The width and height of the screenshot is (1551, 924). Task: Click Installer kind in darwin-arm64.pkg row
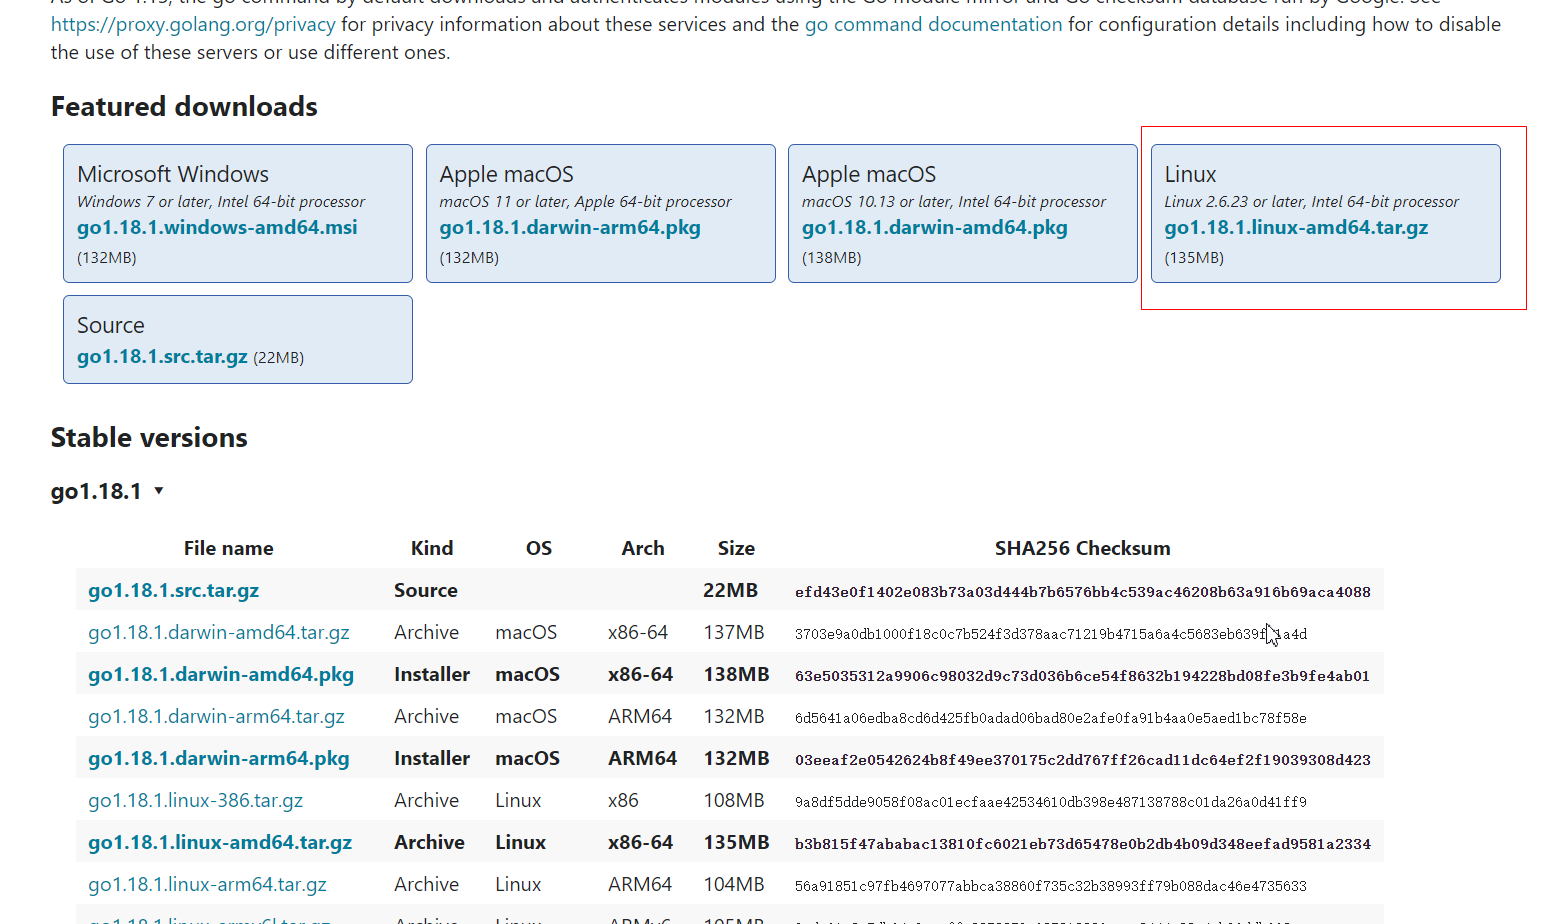click(x=432, y=758)
